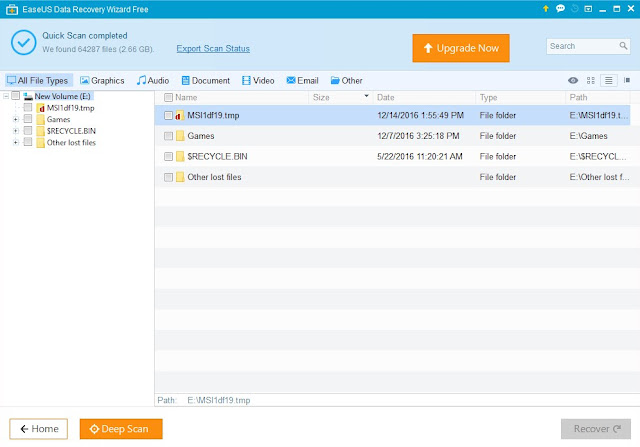
Task: Click the Upgrade Now button
Action: pos(461,48)
